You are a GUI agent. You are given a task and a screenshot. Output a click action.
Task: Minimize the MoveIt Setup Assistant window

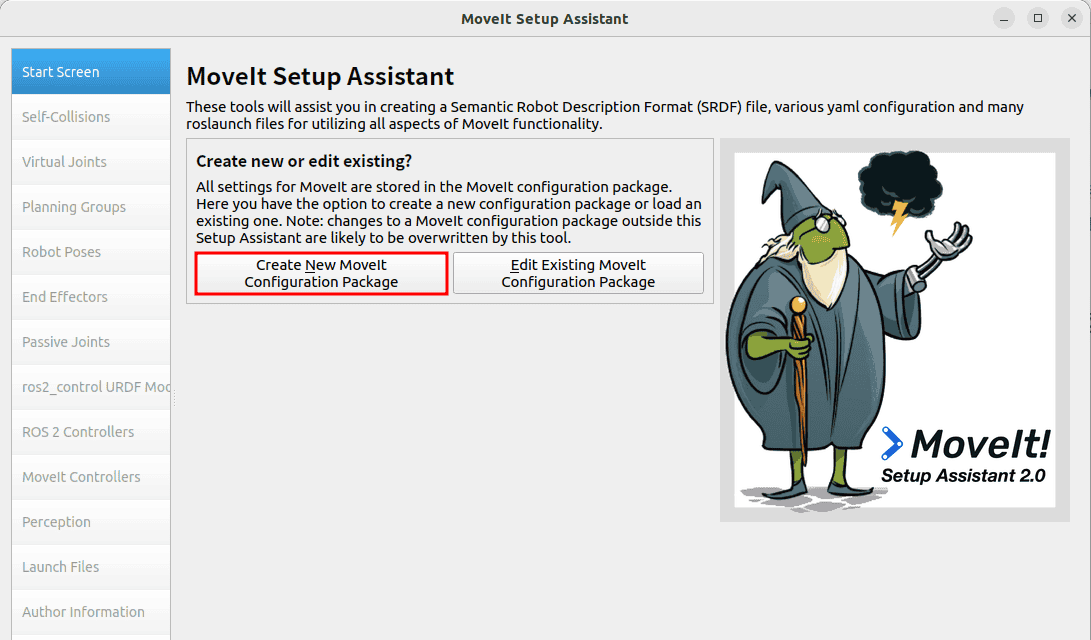pyautogui.click(x=1005, y=18)
